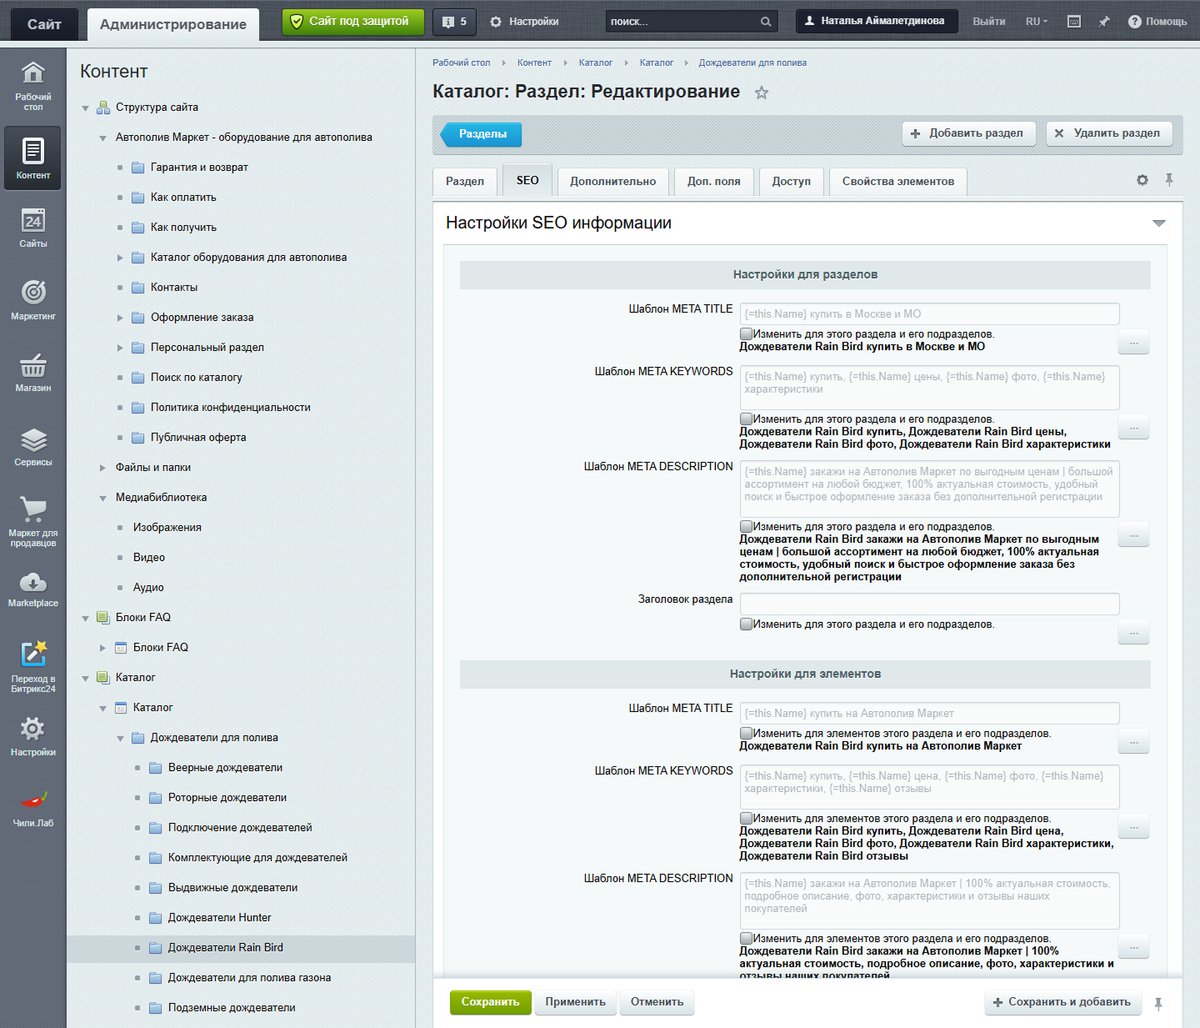
Task: Enable change checkbox under section META DESCRIPTION
Action: (x=746, y=525)
